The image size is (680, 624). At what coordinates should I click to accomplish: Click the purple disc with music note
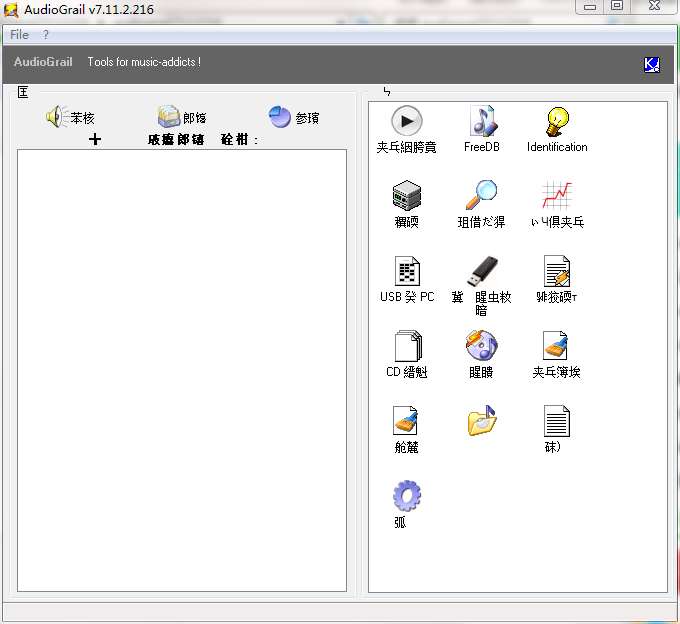(x=482, y=346)
